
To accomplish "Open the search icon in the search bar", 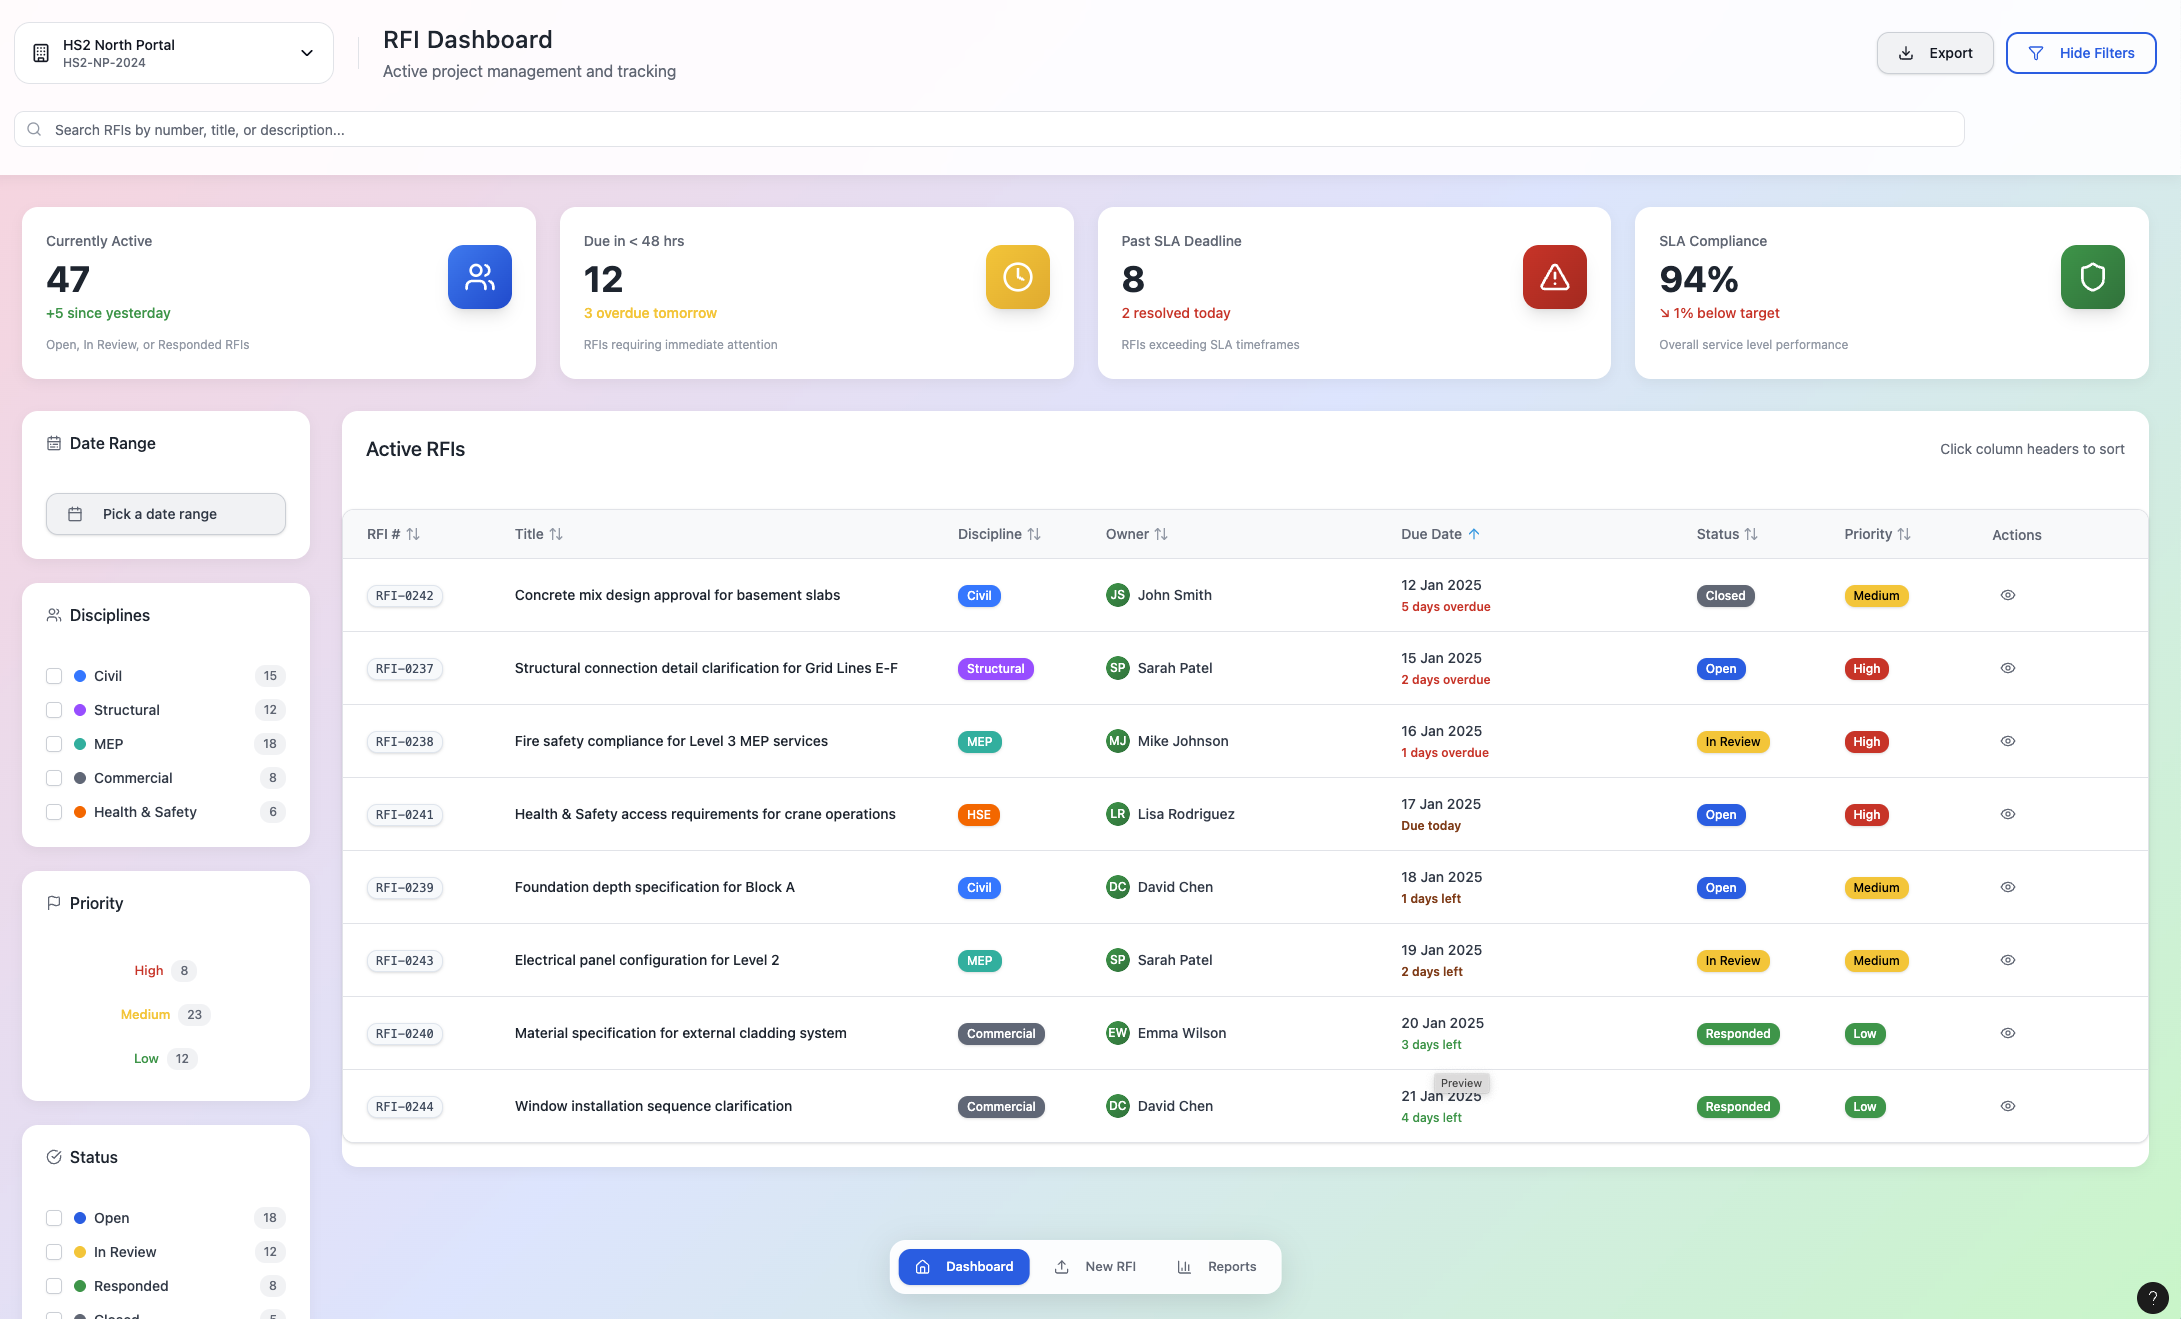I will coord(34,129).
